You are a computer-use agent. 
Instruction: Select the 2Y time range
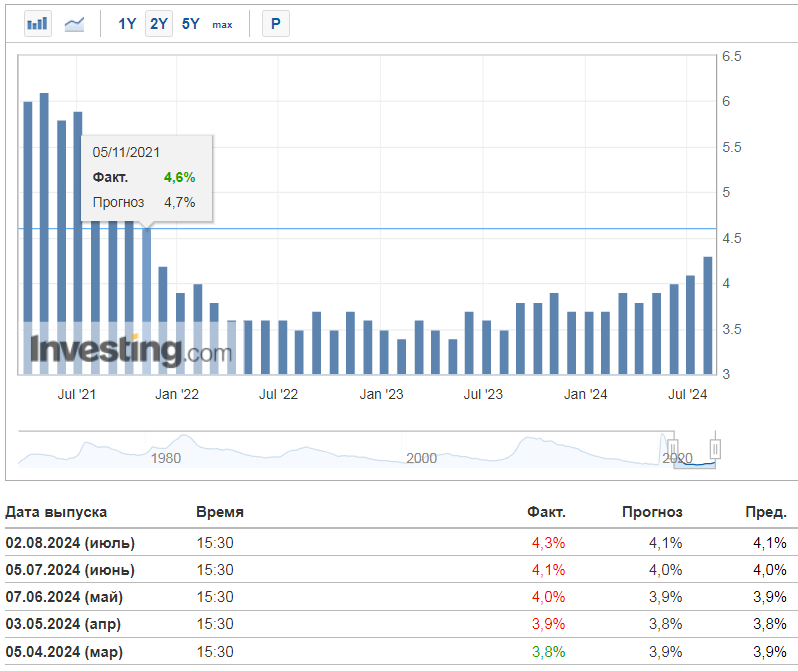point(158,24)
